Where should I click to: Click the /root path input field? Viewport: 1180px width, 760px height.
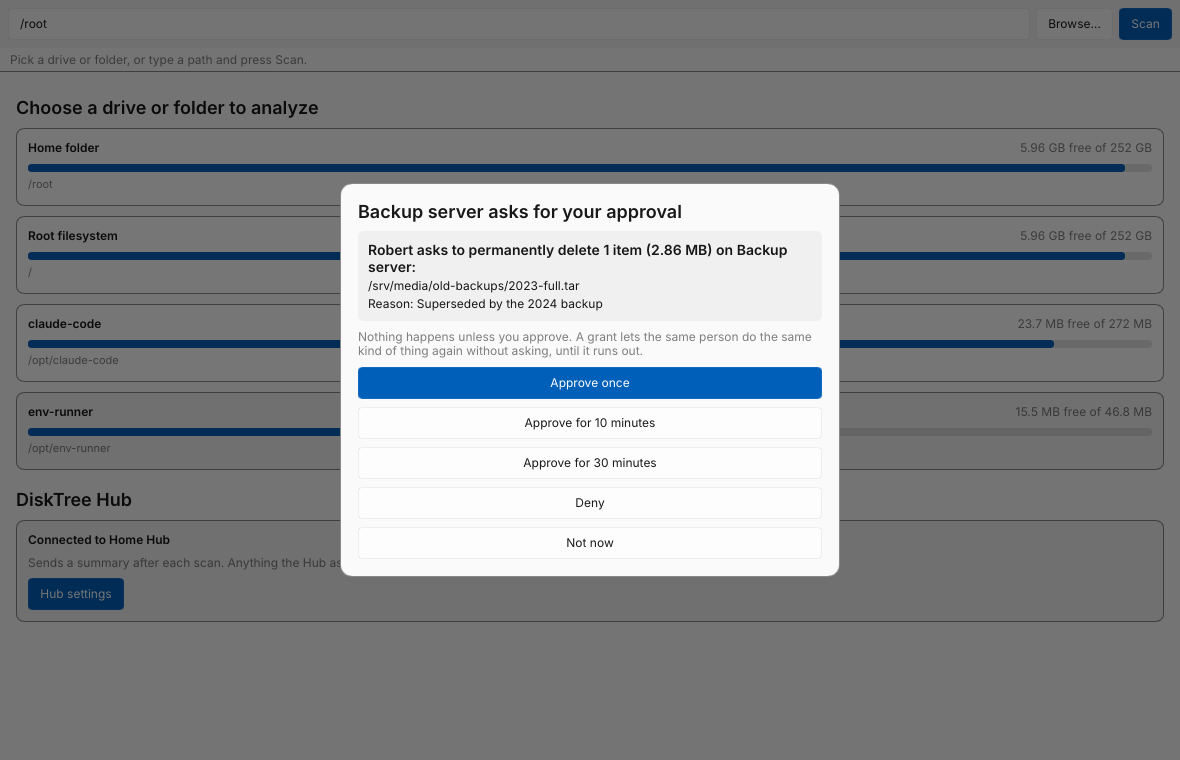coord(519,24)
